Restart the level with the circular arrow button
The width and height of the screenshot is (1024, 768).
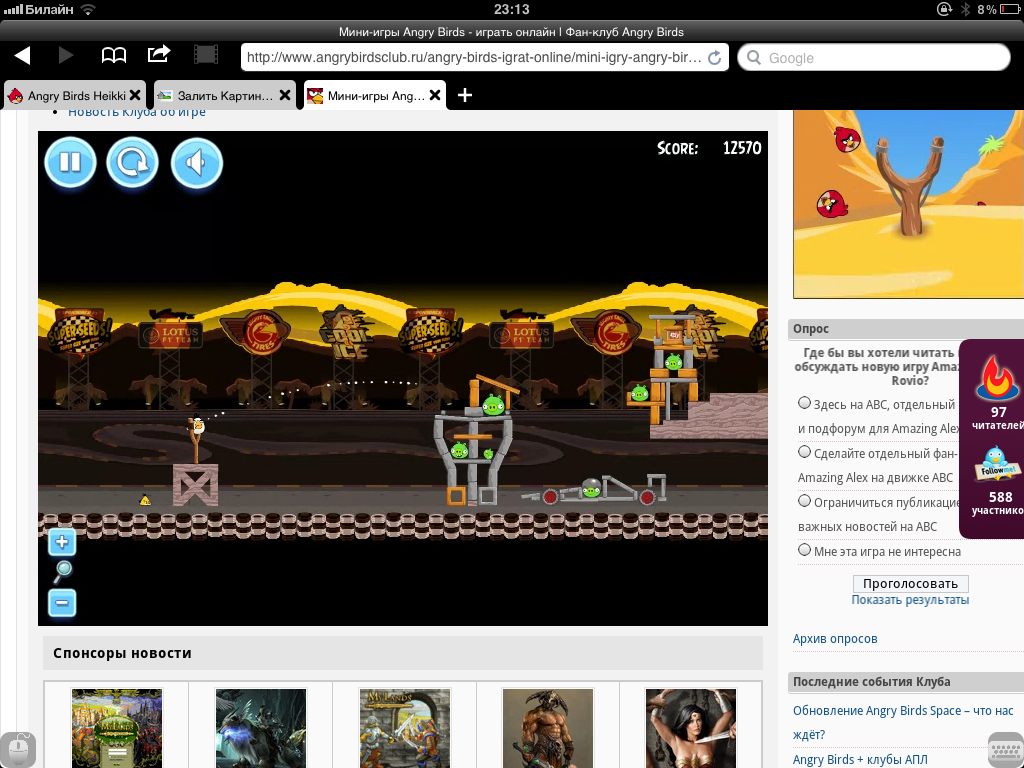click(133, 162)
